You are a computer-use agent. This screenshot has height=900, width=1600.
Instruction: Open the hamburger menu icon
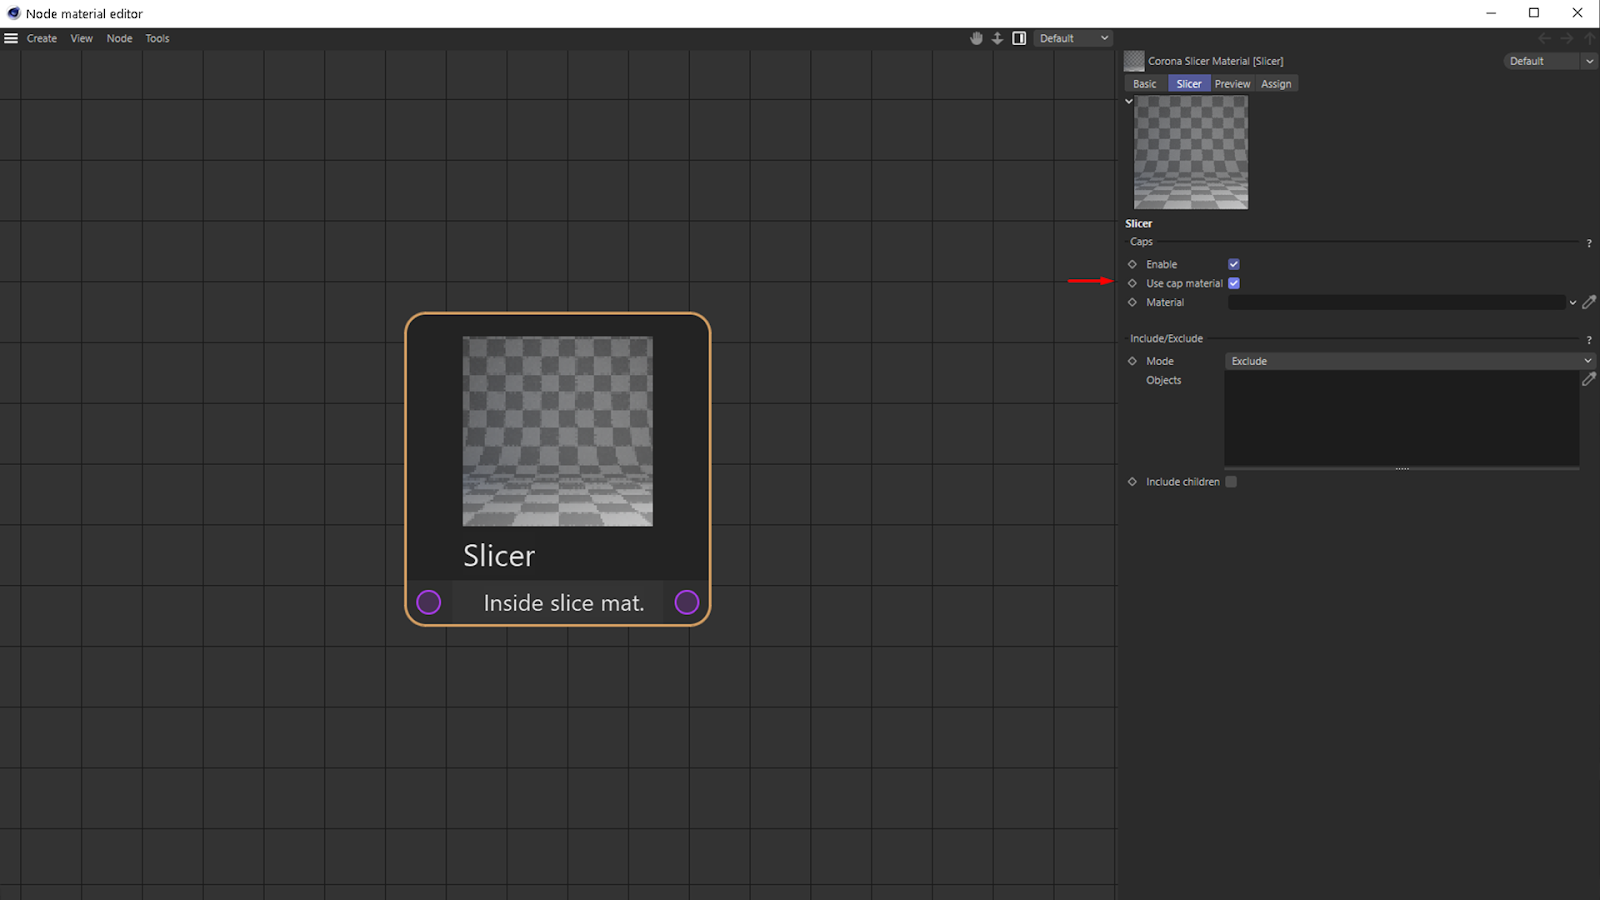[x=11, y=38]
